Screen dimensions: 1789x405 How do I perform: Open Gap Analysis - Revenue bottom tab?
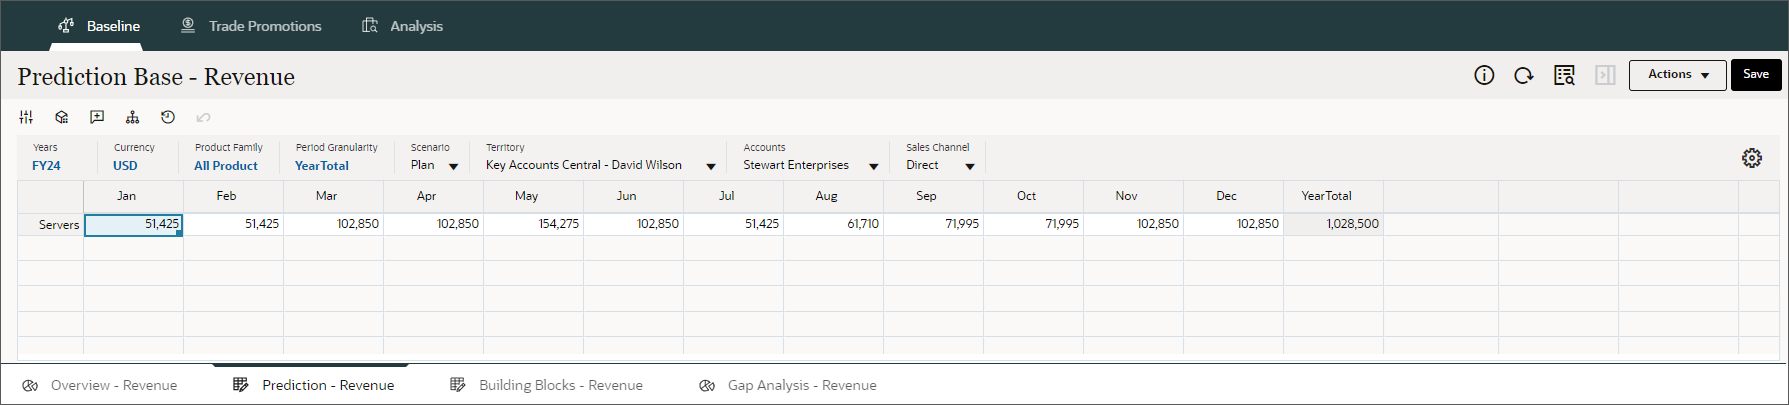(x=788, y=385)
